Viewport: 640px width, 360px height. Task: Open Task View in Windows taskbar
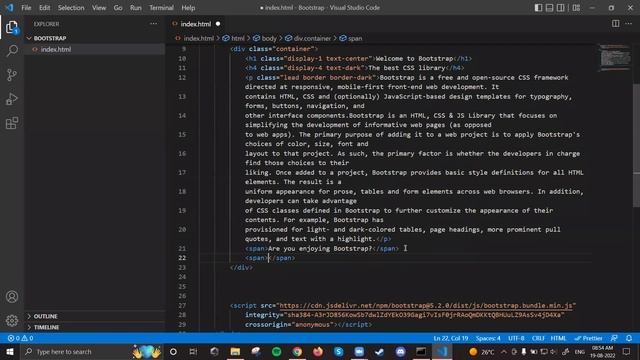(x=193, y=351)
